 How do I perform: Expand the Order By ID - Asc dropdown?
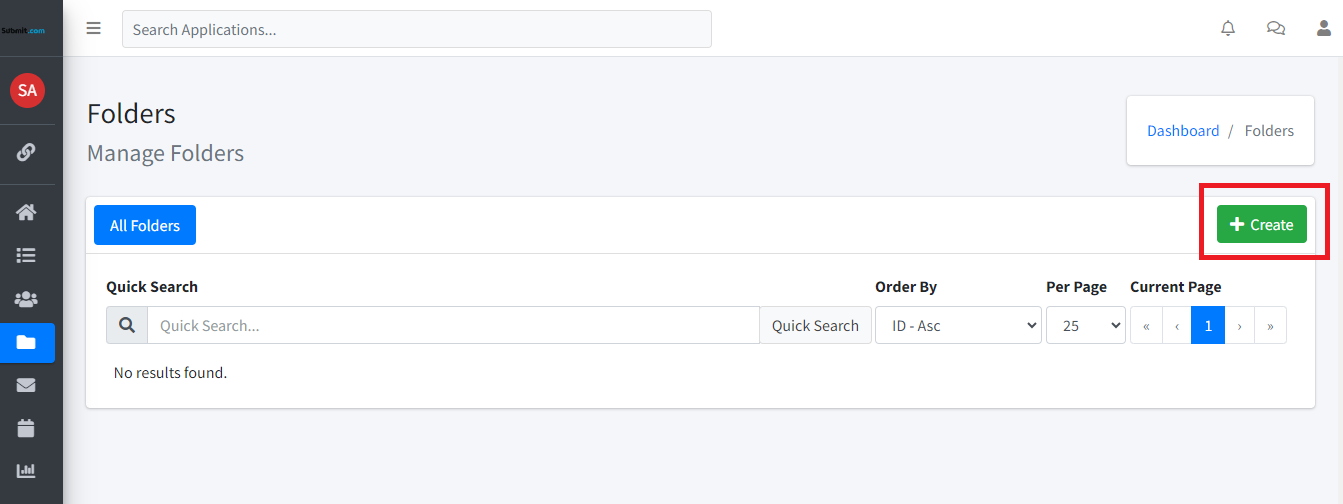point(958,325)
